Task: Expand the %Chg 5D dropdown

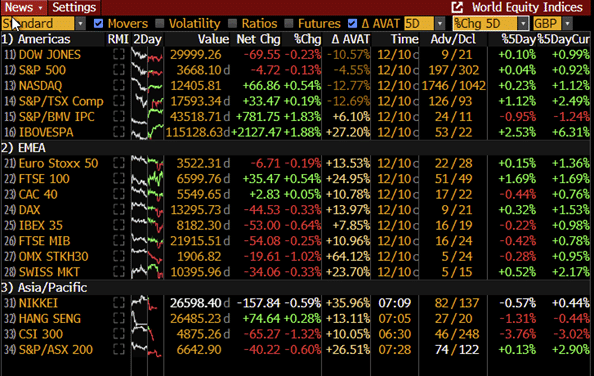Action: (x=523, y=23)
